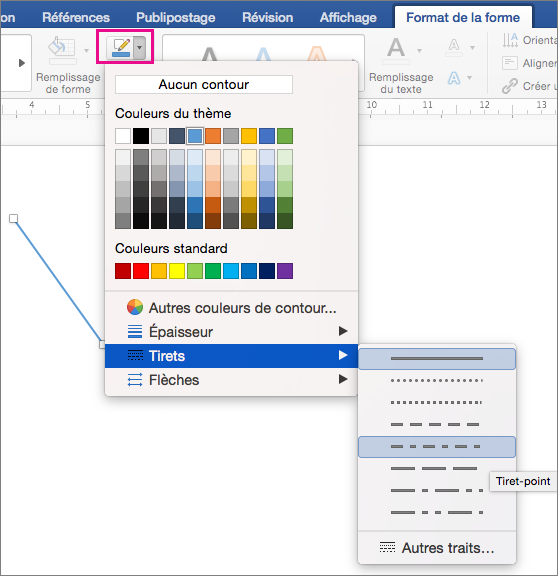The height and width of the screenshot is (576, 558).
Task: Open Autres couleurs de contour
Action: click(231, 308)
